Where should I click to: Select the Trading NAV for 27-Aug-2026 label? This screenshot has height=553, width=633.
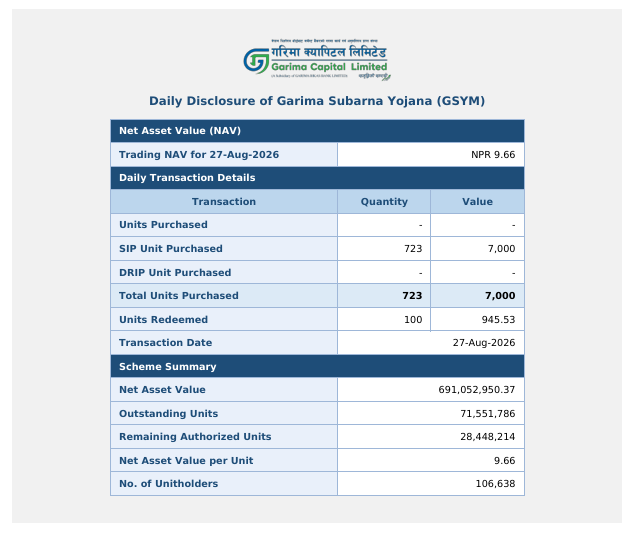[x=199, y=155]
